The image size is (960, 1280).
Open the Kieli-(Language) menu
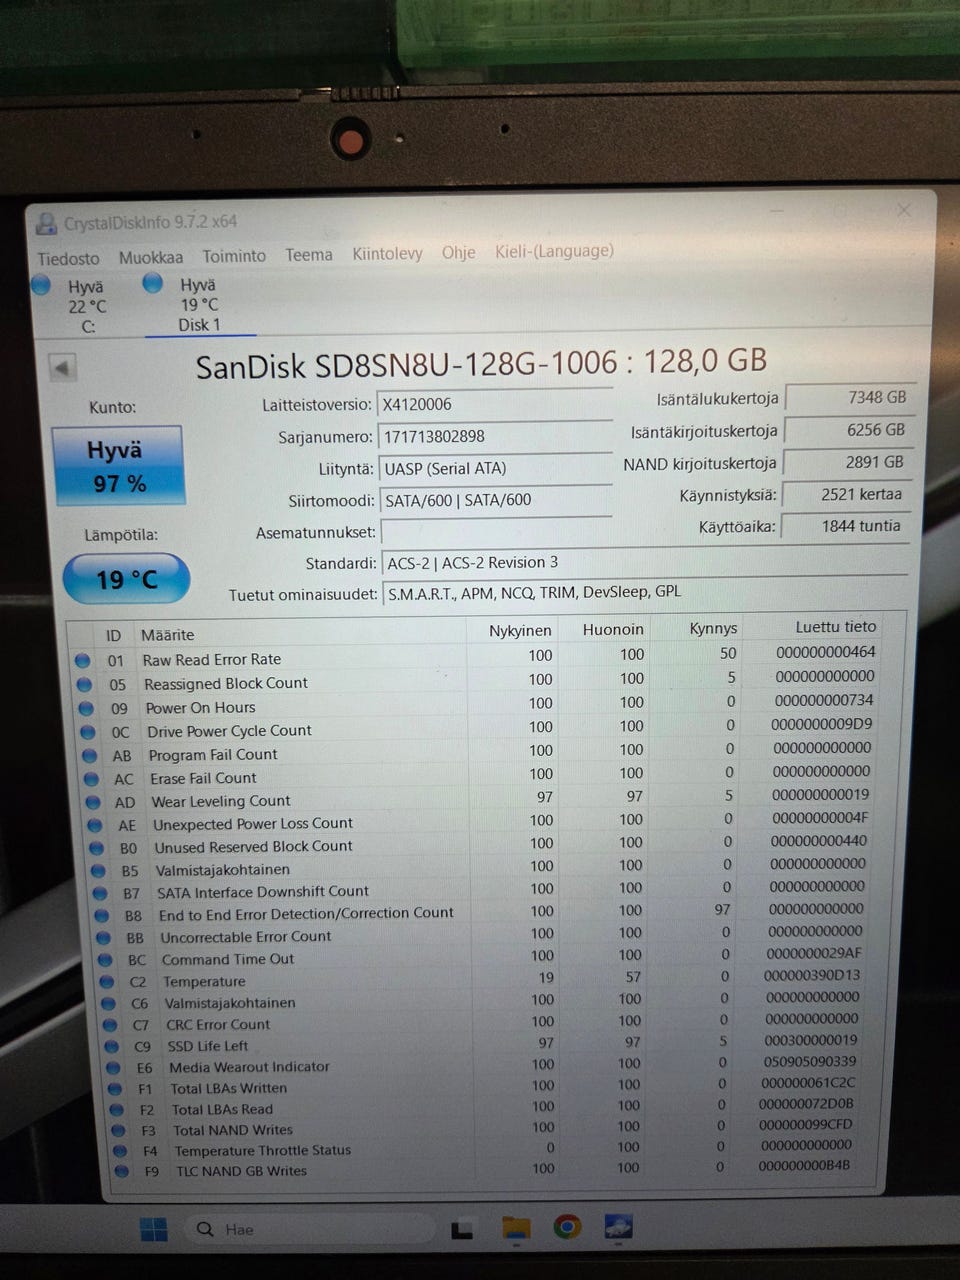pyautogui.click(x=554, y=251)
